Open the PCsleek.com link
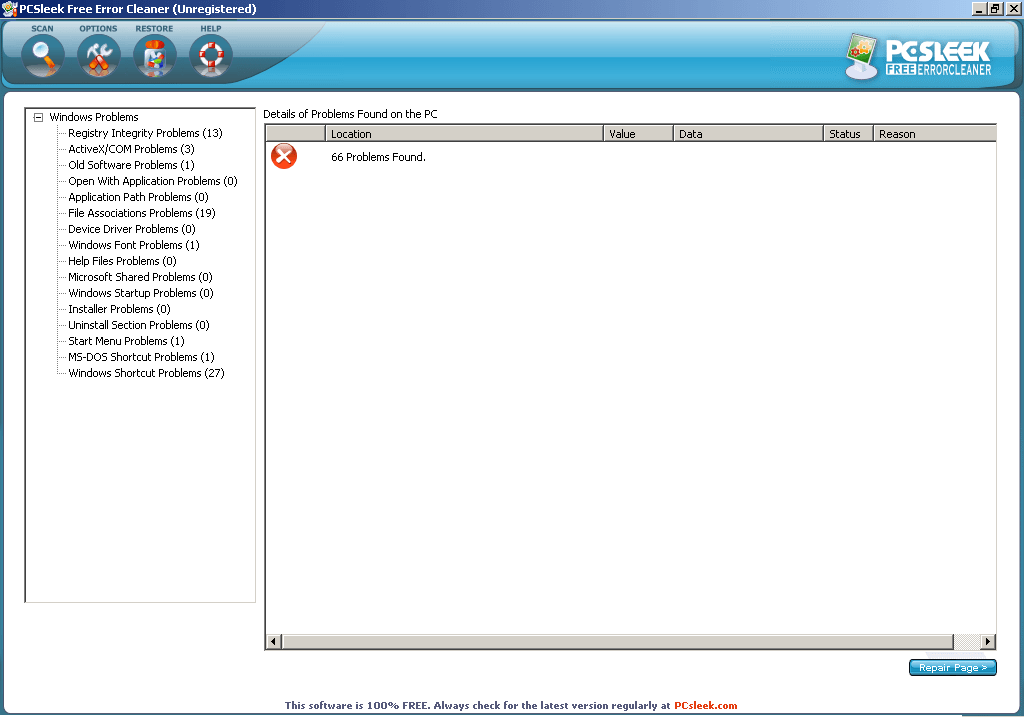Viewport: 1024px width, 717px height. (705, 705)
